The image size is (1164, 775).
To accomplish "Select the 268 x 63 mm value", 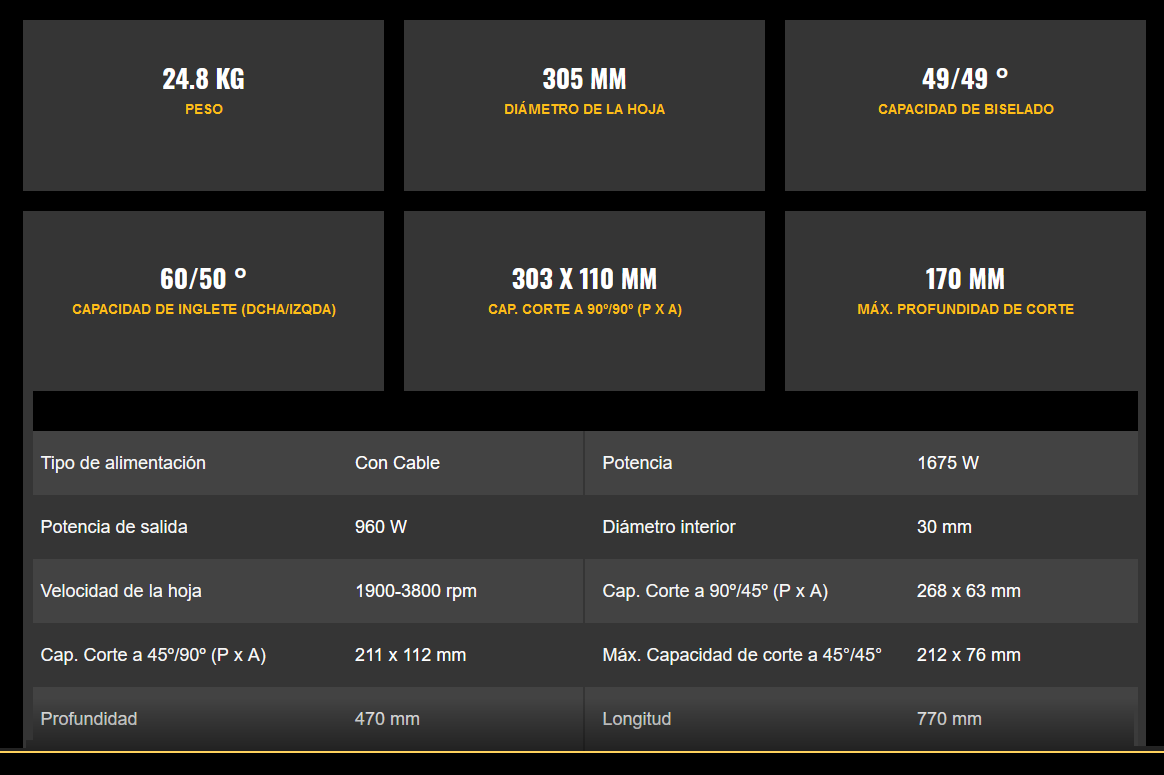I will pos(968,591).
